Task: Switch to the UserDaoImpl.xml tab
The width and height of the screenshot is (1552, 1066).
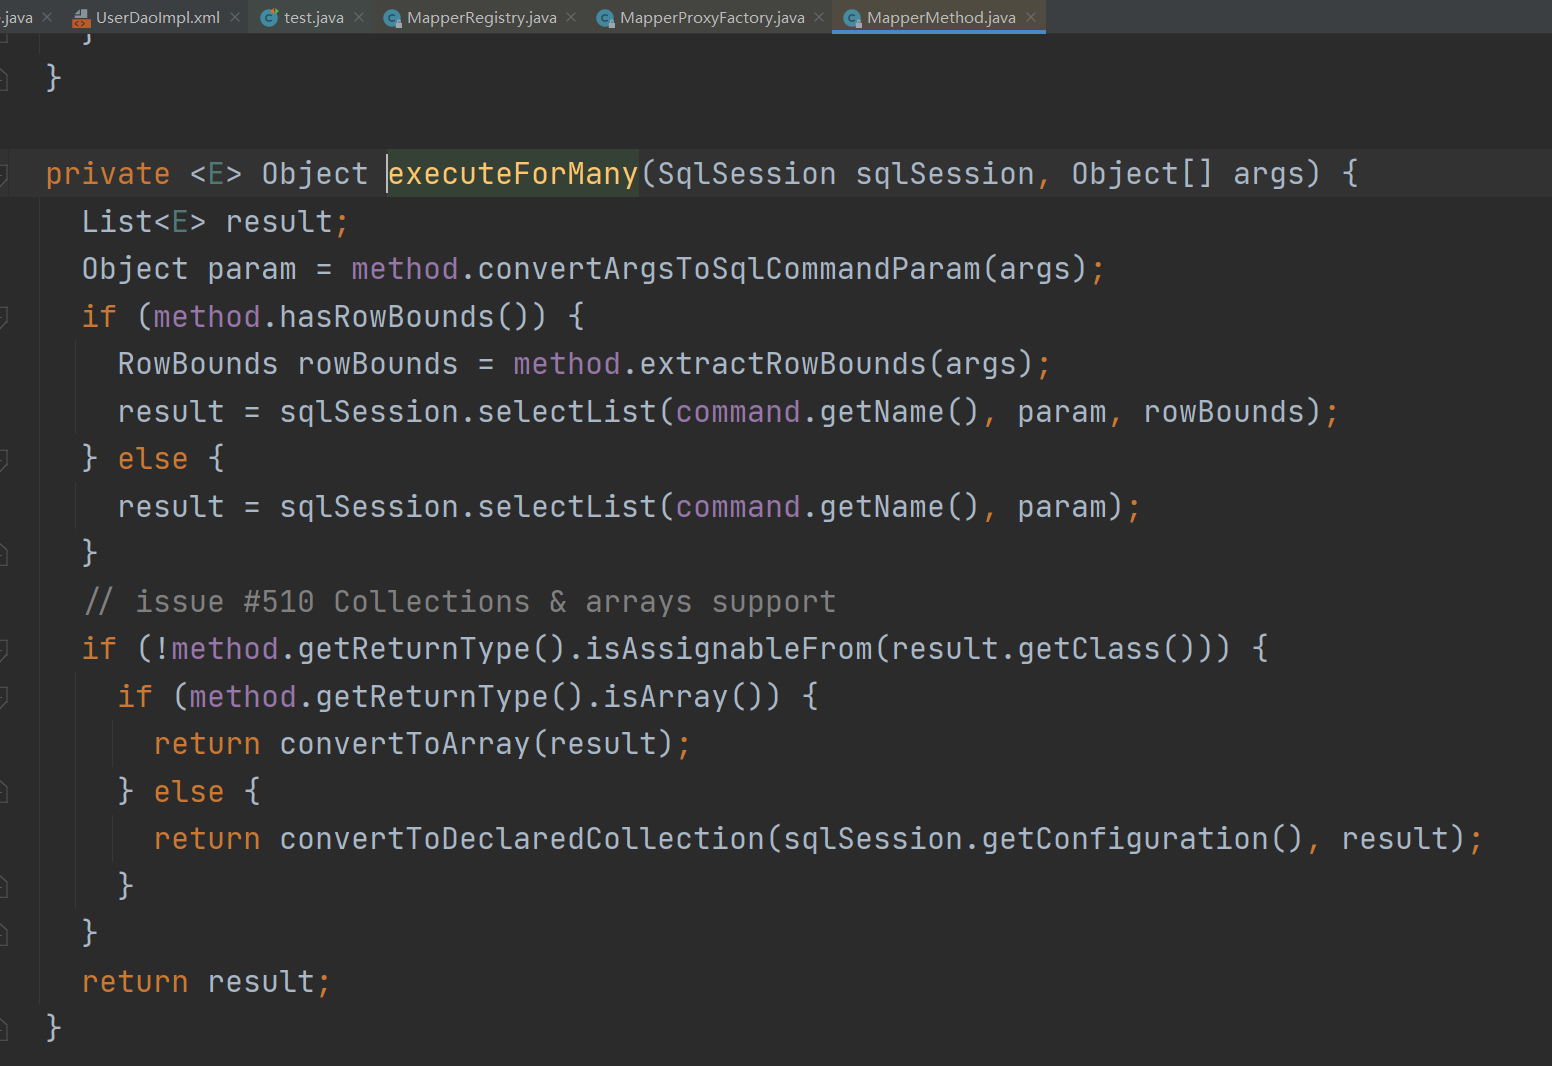Action: coord(157,17)
